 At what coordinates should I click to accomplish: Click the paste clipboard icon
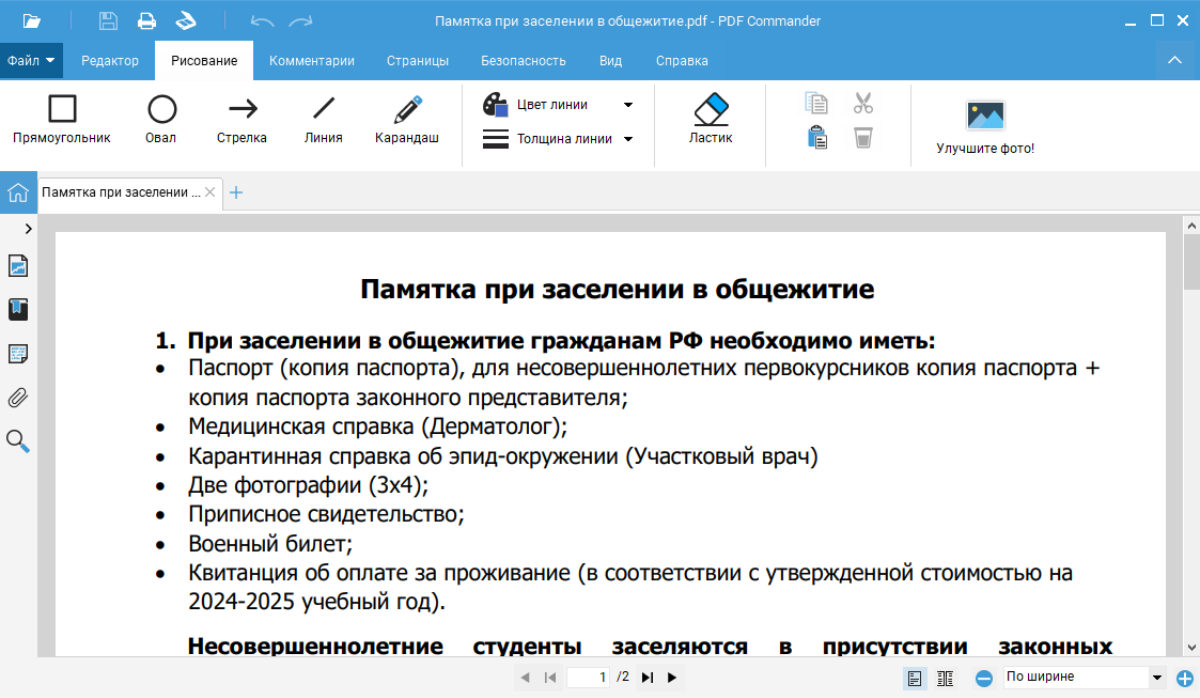pos(817,137)
